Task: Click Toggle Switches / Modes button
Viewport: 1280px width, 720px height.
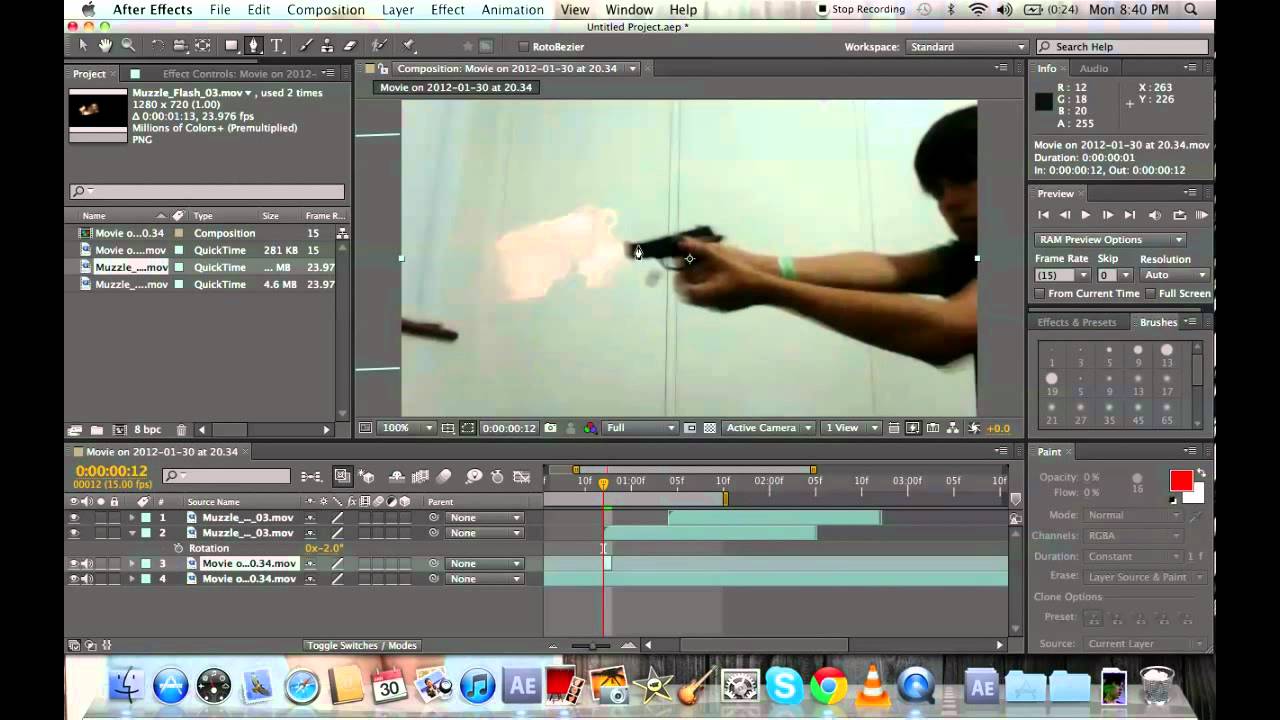Action: pyautogui.click(x=362, y=646)
